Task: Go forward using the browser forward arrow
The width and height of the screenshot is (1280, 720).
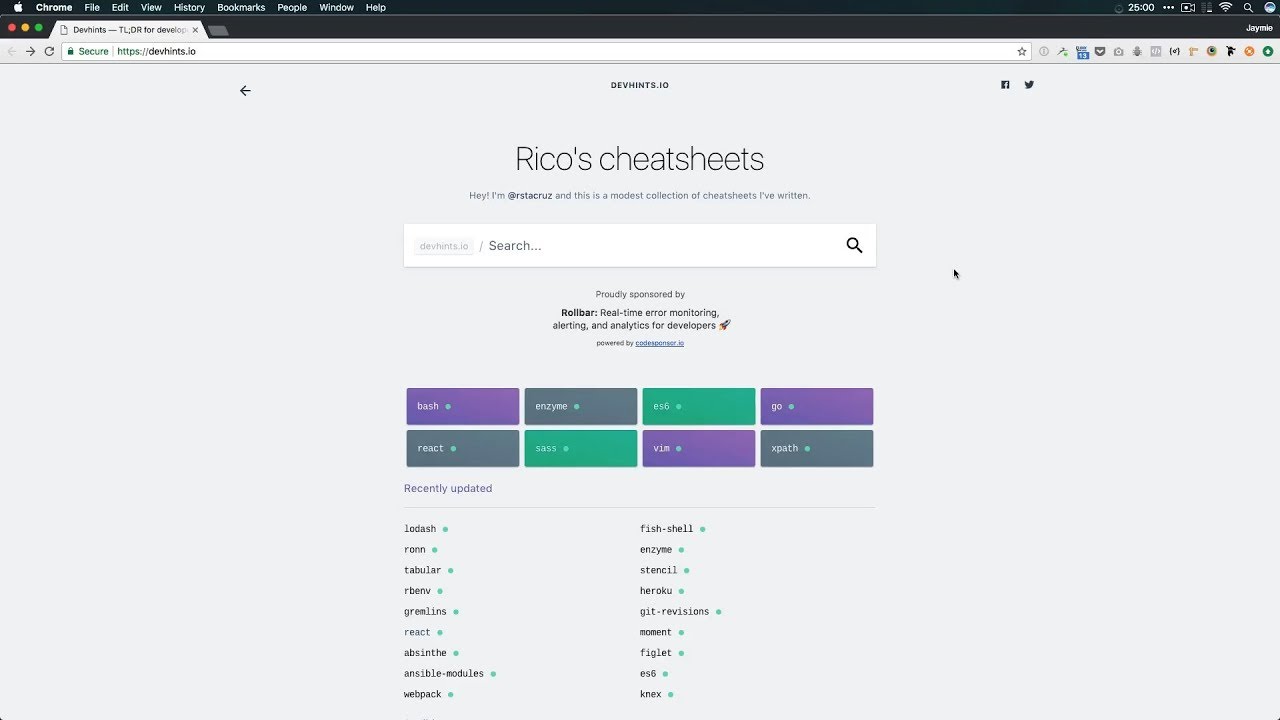Action: click(30, 51)
